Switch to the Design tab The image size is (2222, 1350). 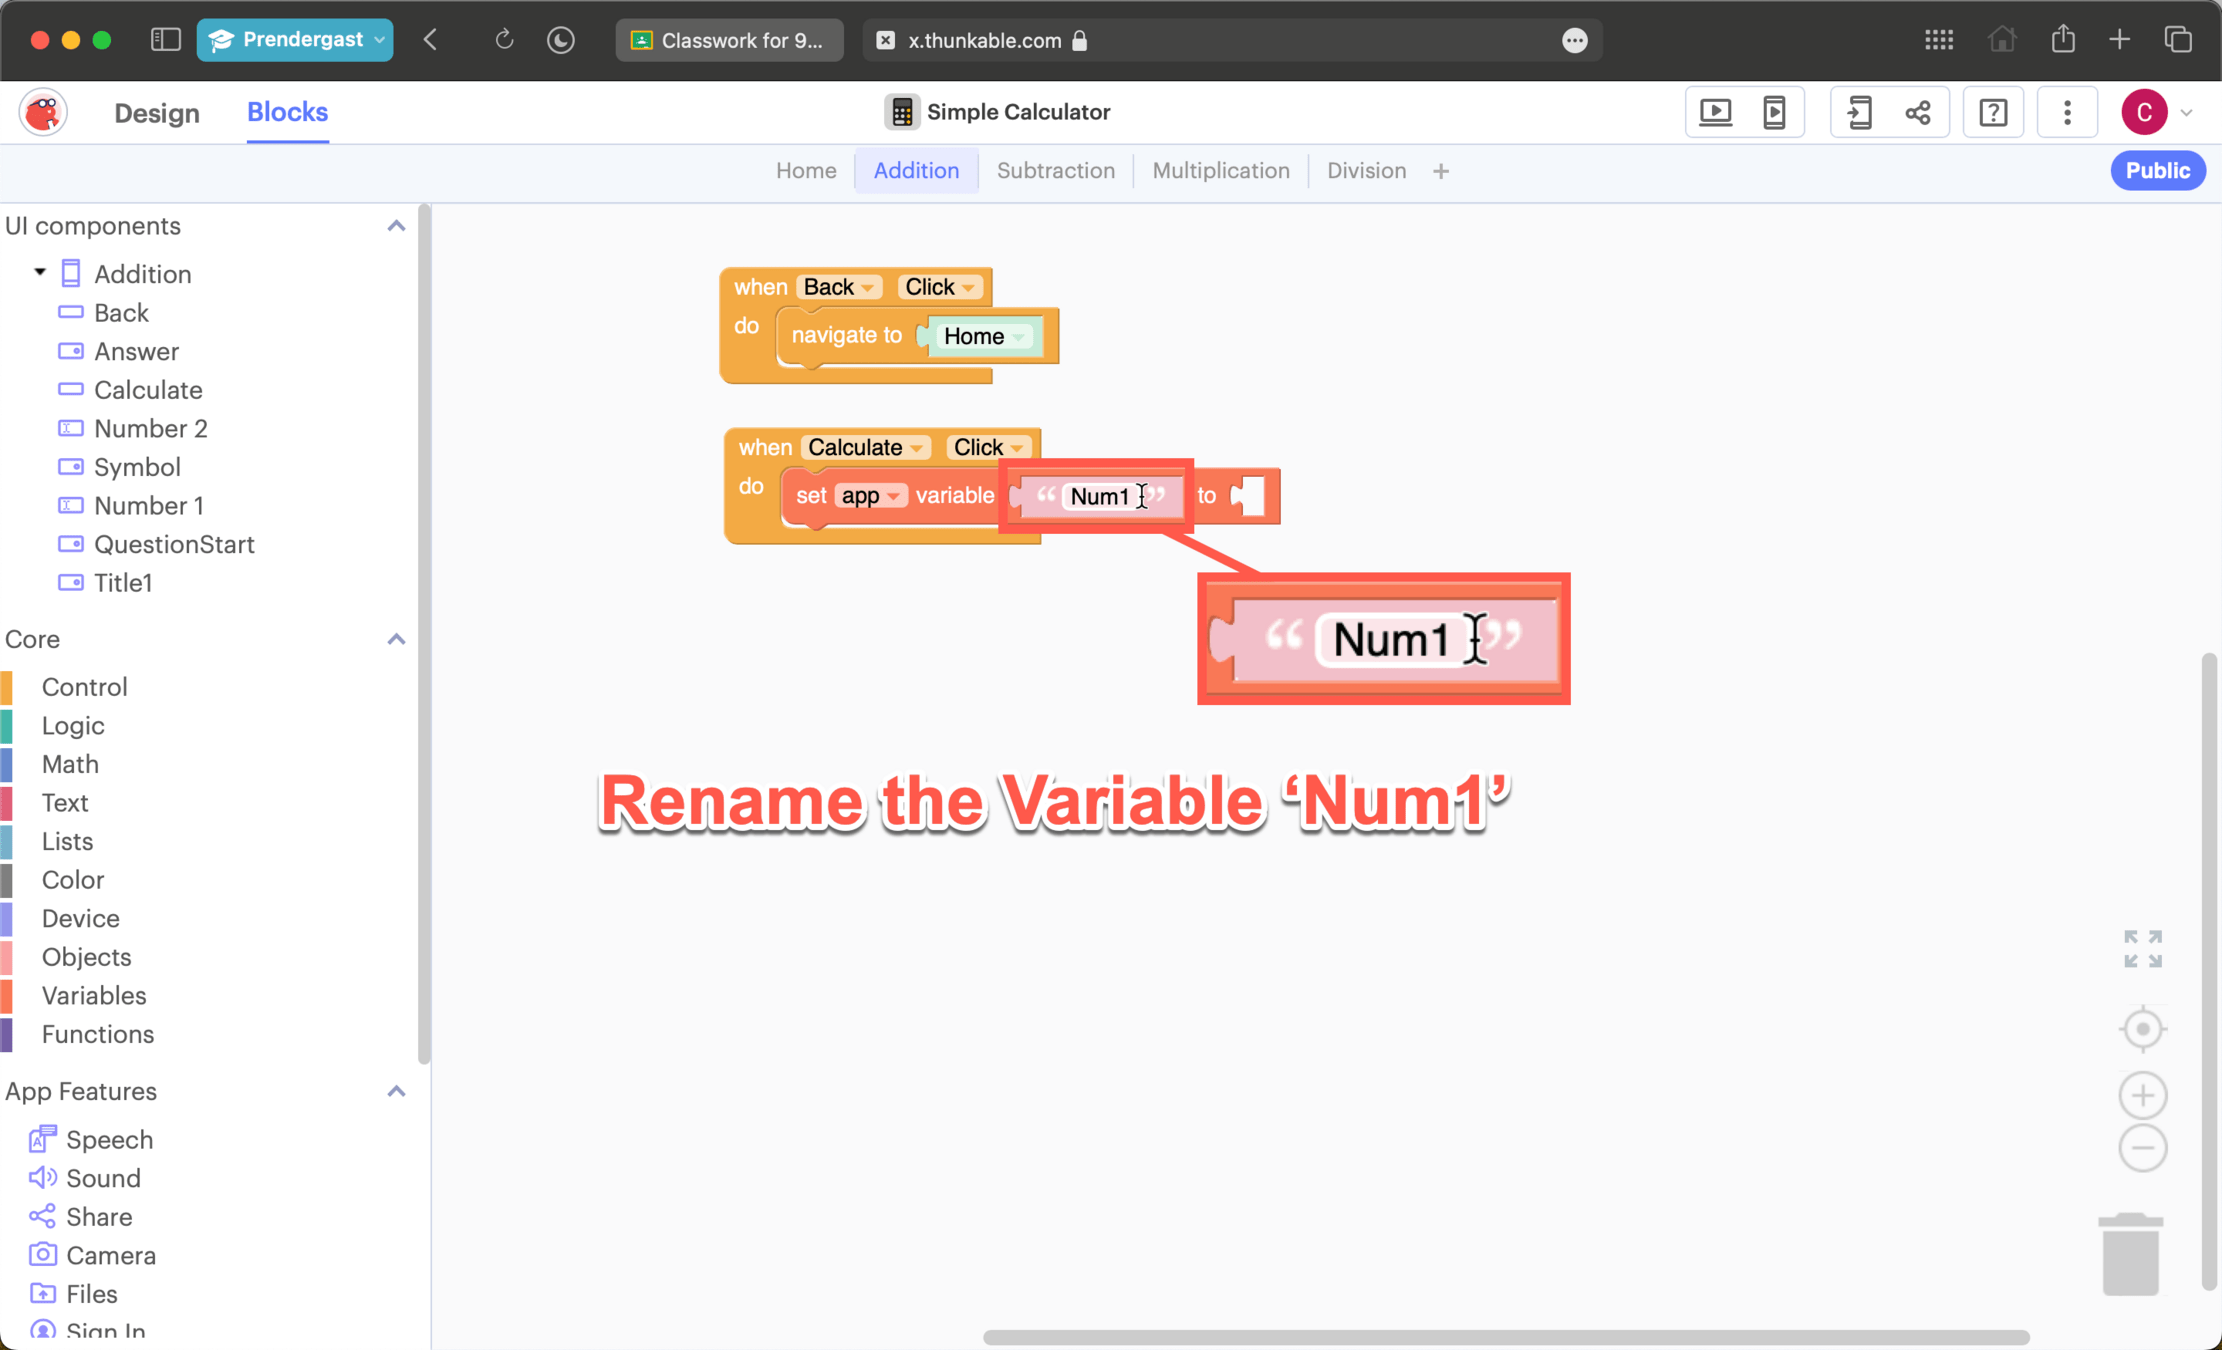click(157, 113)
